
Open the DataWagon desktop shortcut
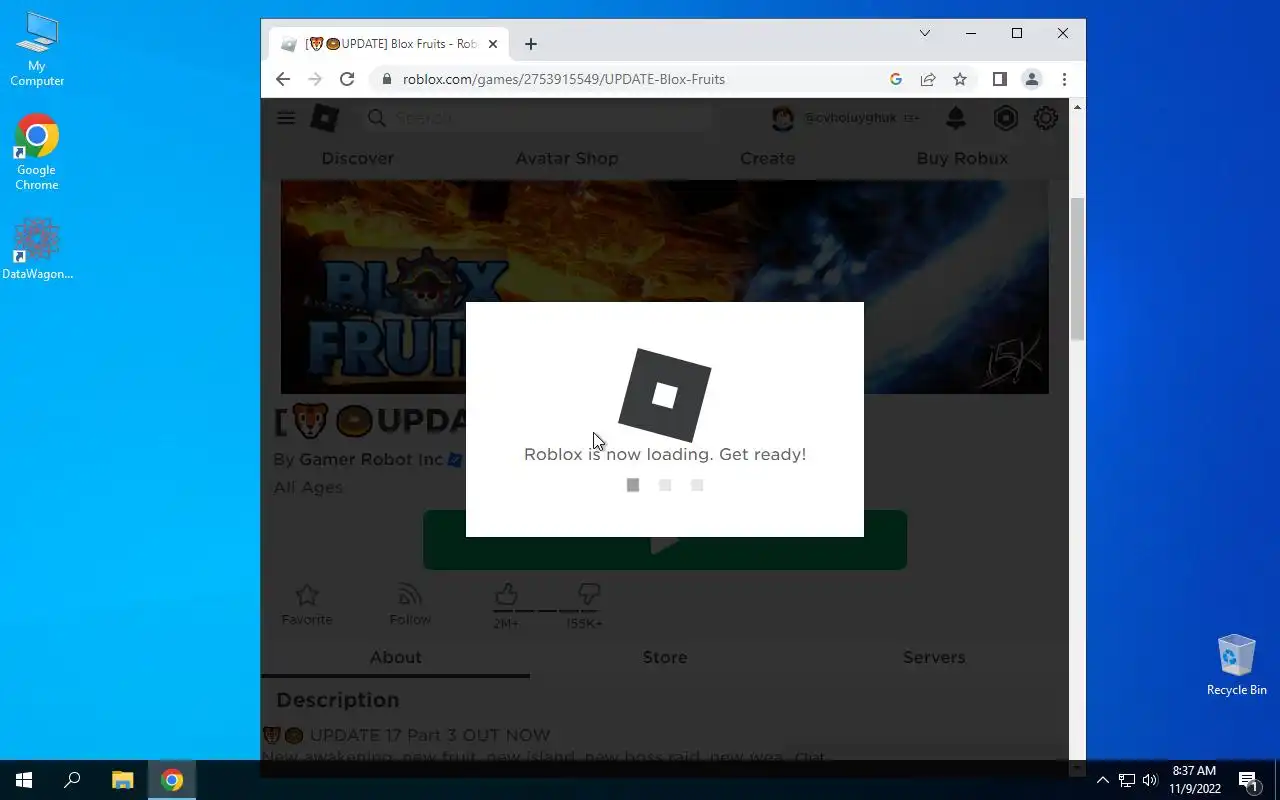[37, 249]
